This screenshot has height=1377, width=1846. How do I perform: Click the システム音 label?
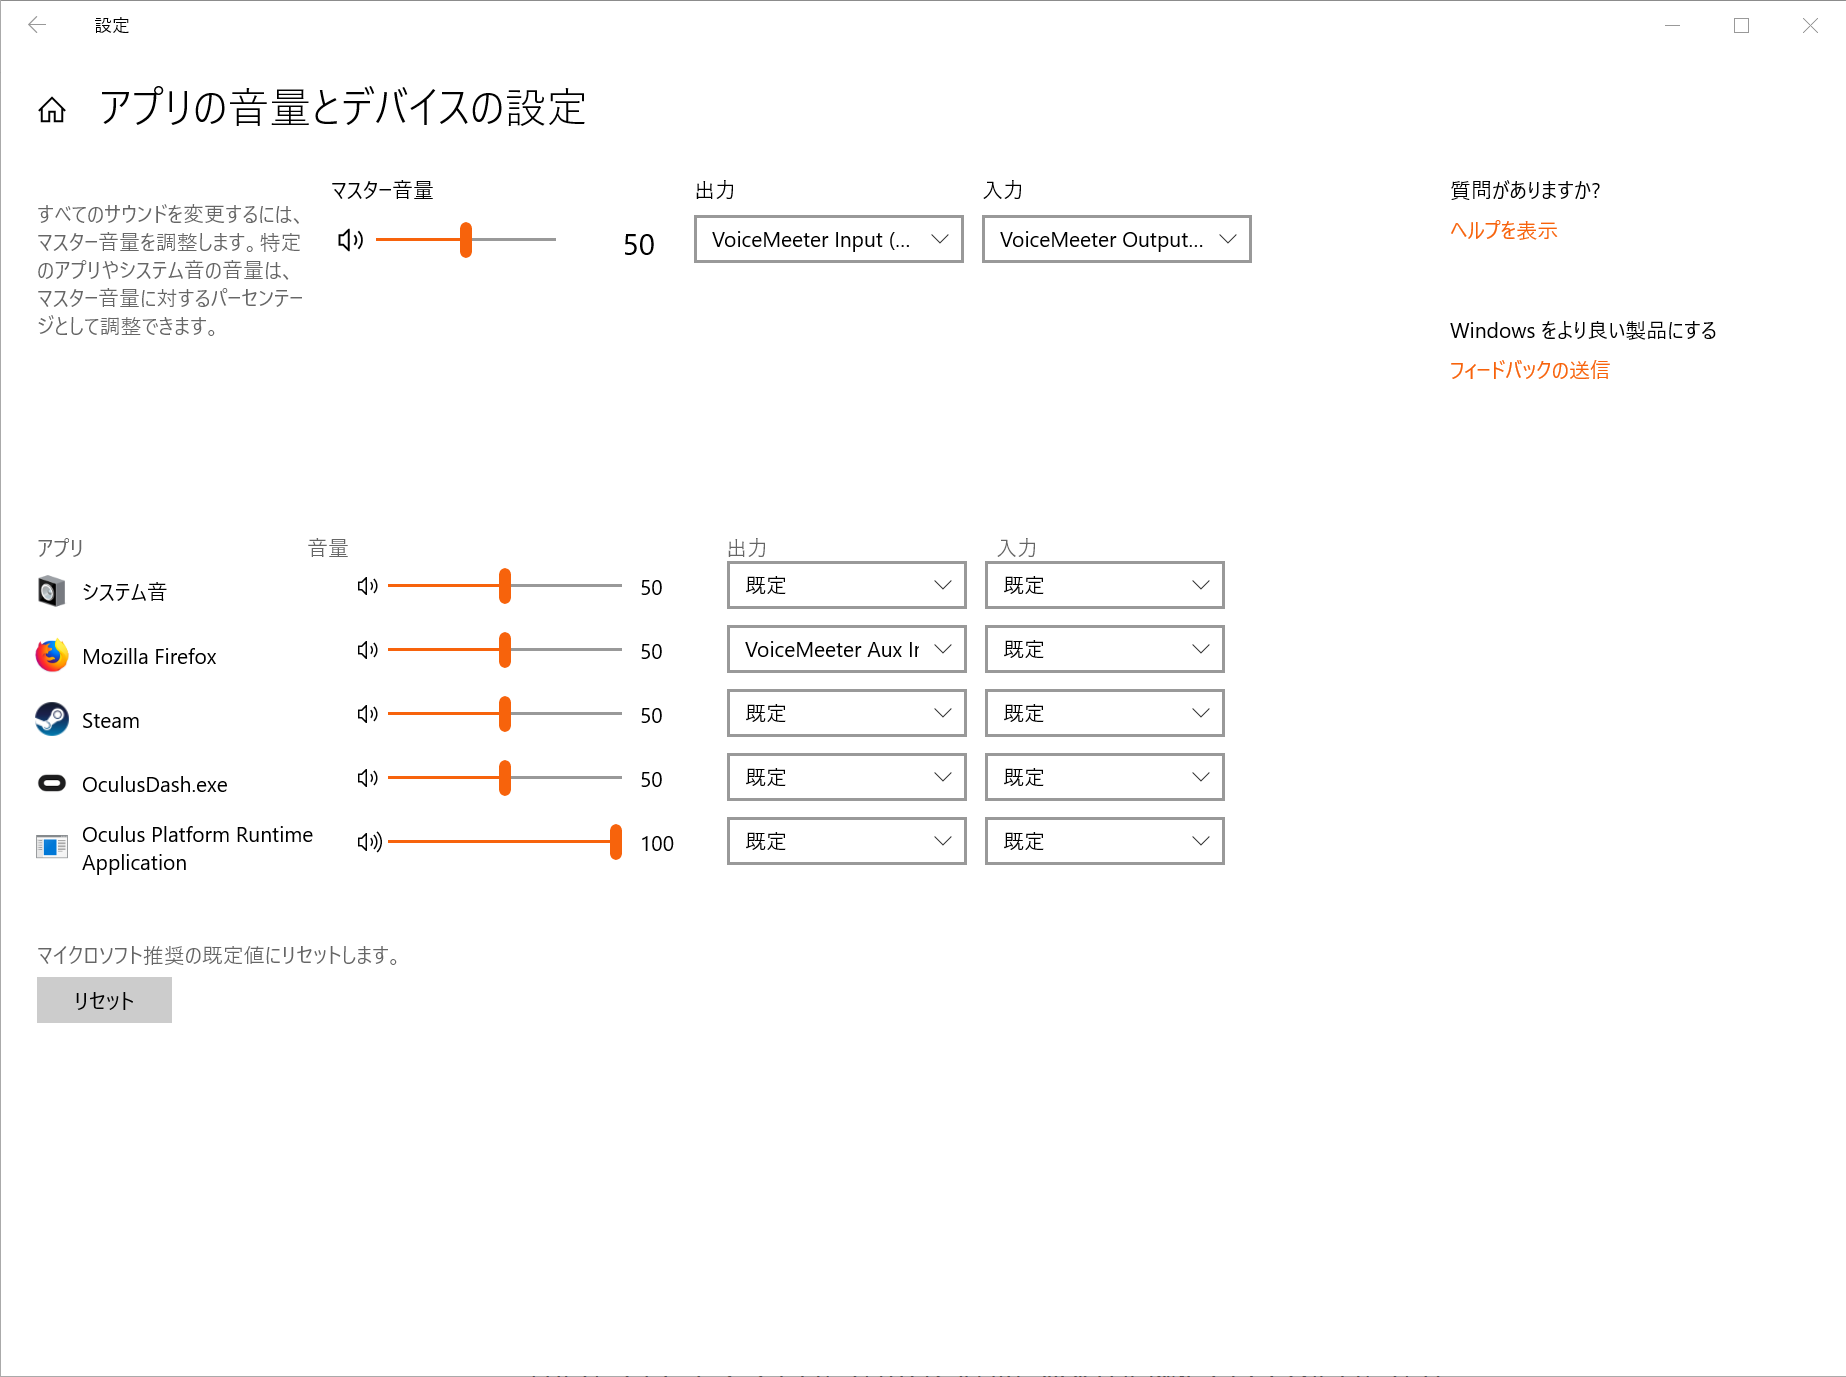(124, 592)
